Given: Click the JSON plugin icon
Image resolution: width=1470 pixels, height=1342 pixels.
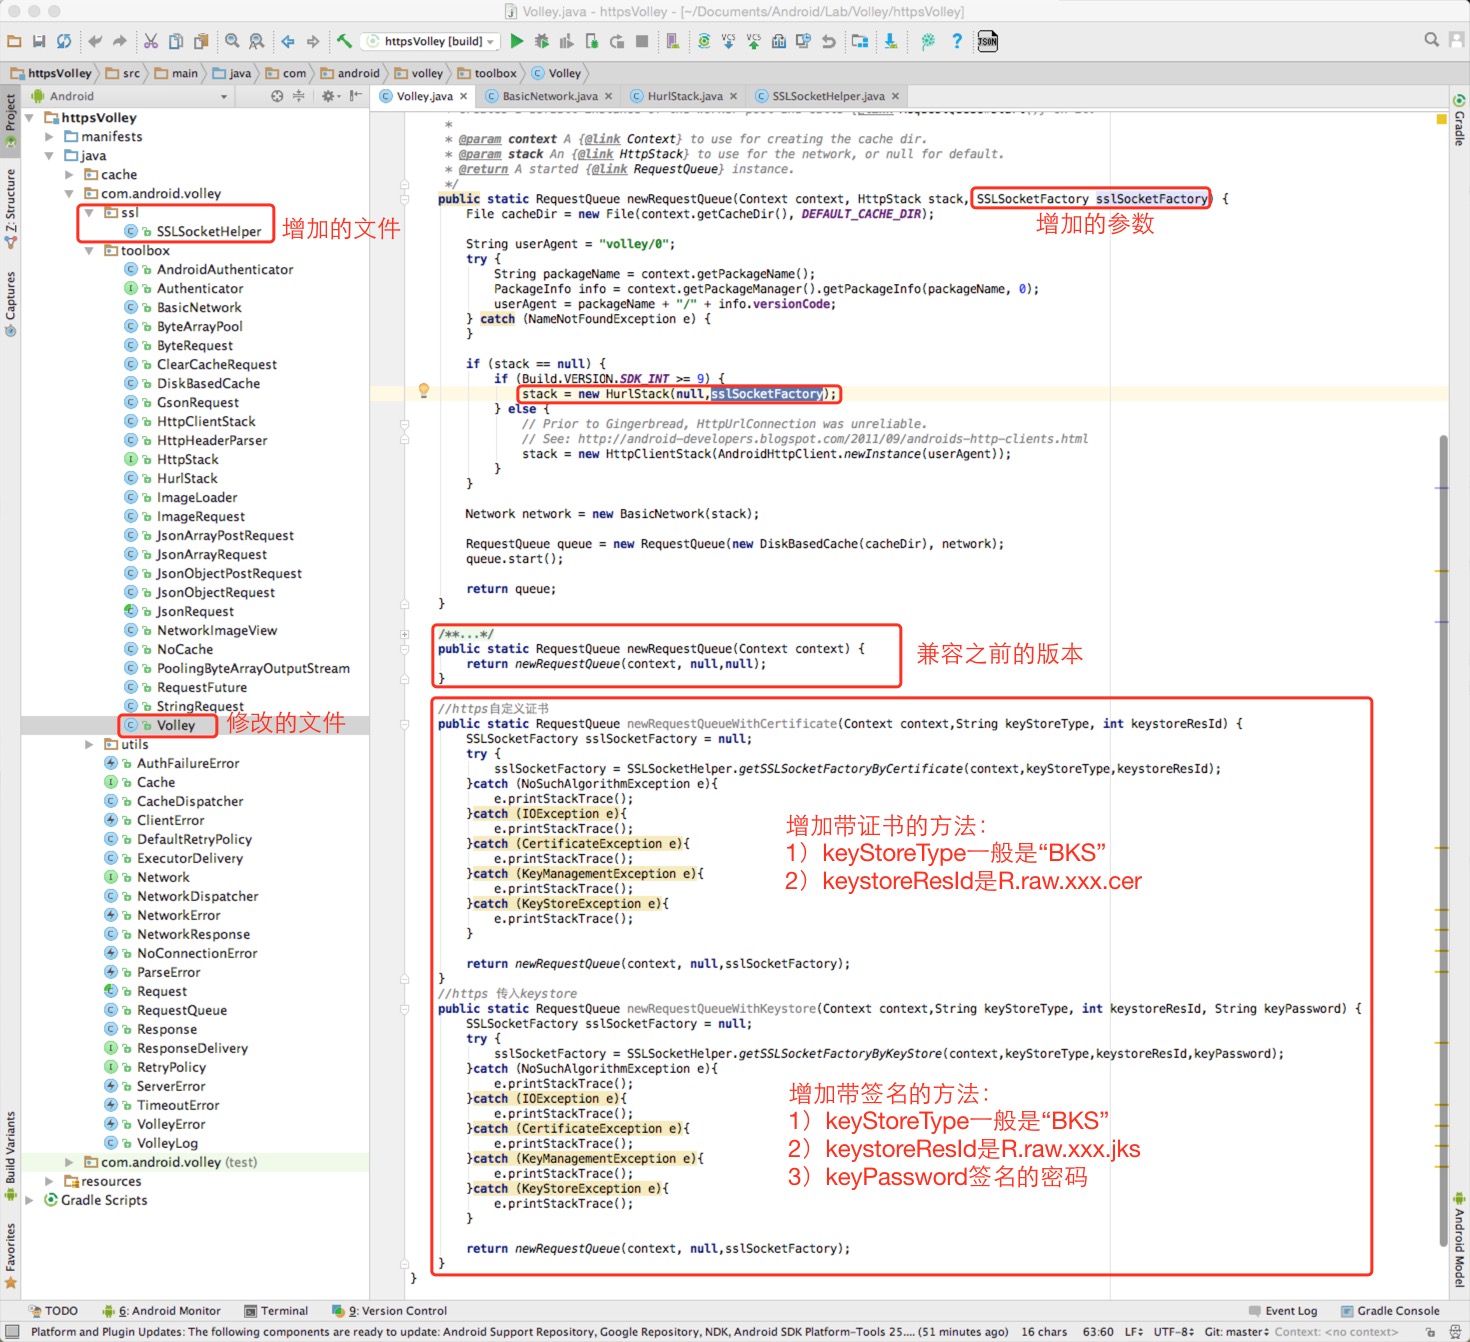Looking at the screenshot, I should (x=988, y=41).
